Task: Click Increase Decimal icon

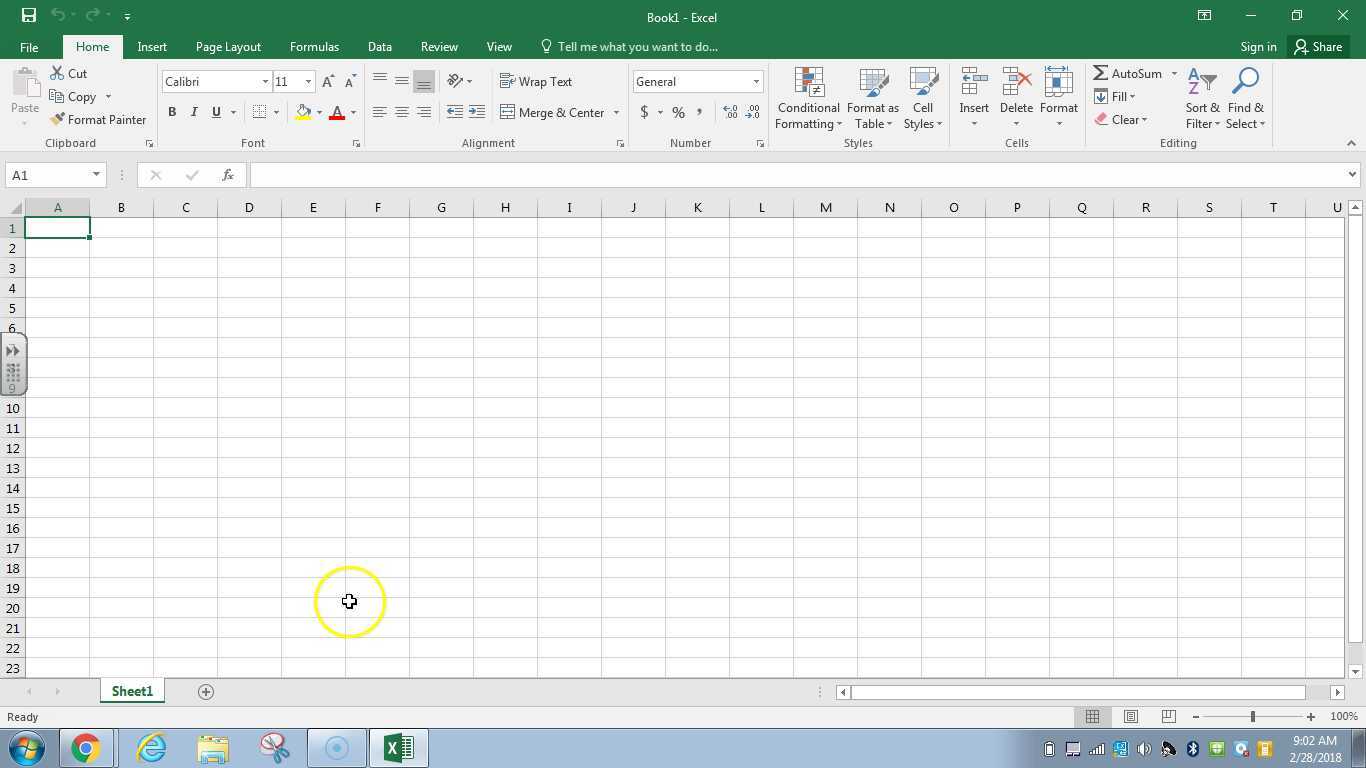Action: tap(730, 113)
